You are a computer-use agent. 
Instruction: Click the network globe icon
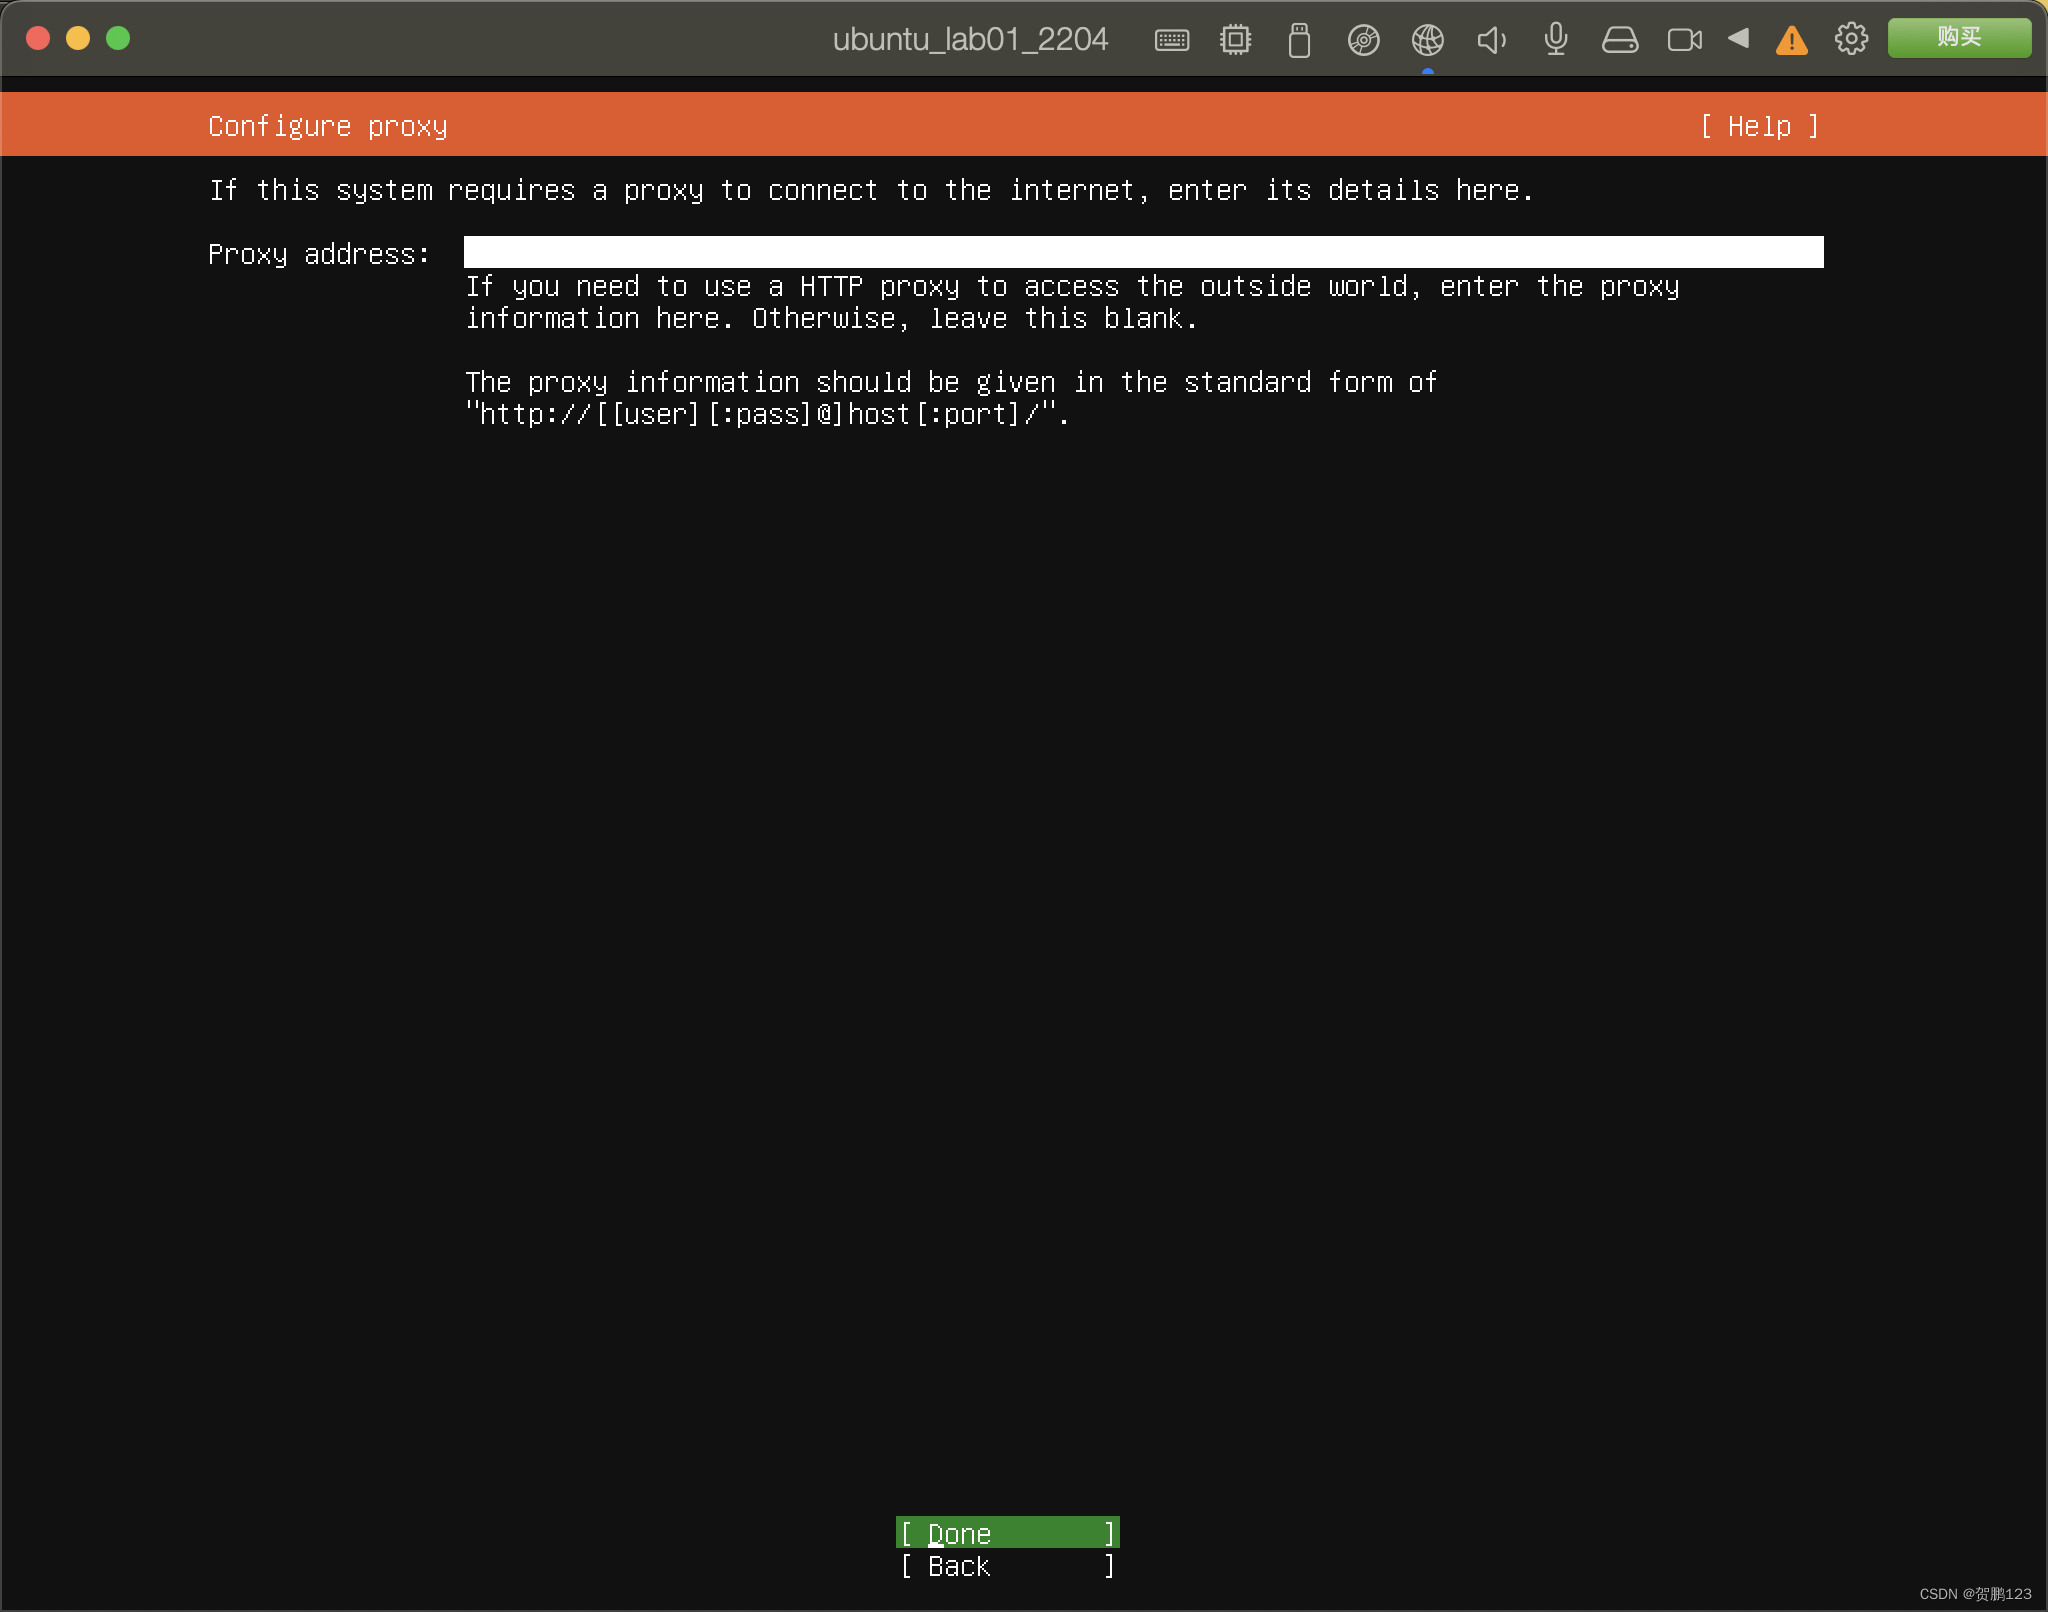point(1427,40)
